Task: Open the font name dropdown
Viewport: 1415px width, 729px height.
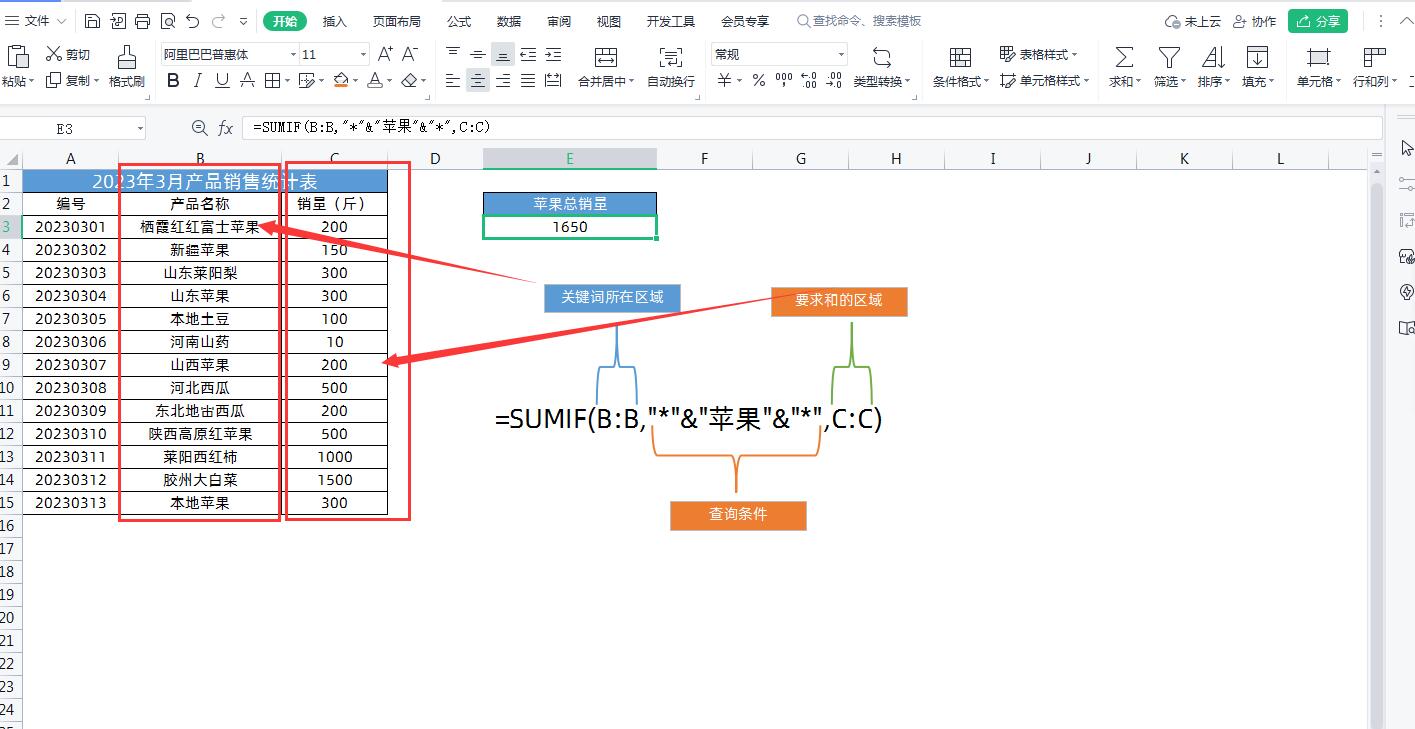Action: pyautogui.click(x=293, y=55)
